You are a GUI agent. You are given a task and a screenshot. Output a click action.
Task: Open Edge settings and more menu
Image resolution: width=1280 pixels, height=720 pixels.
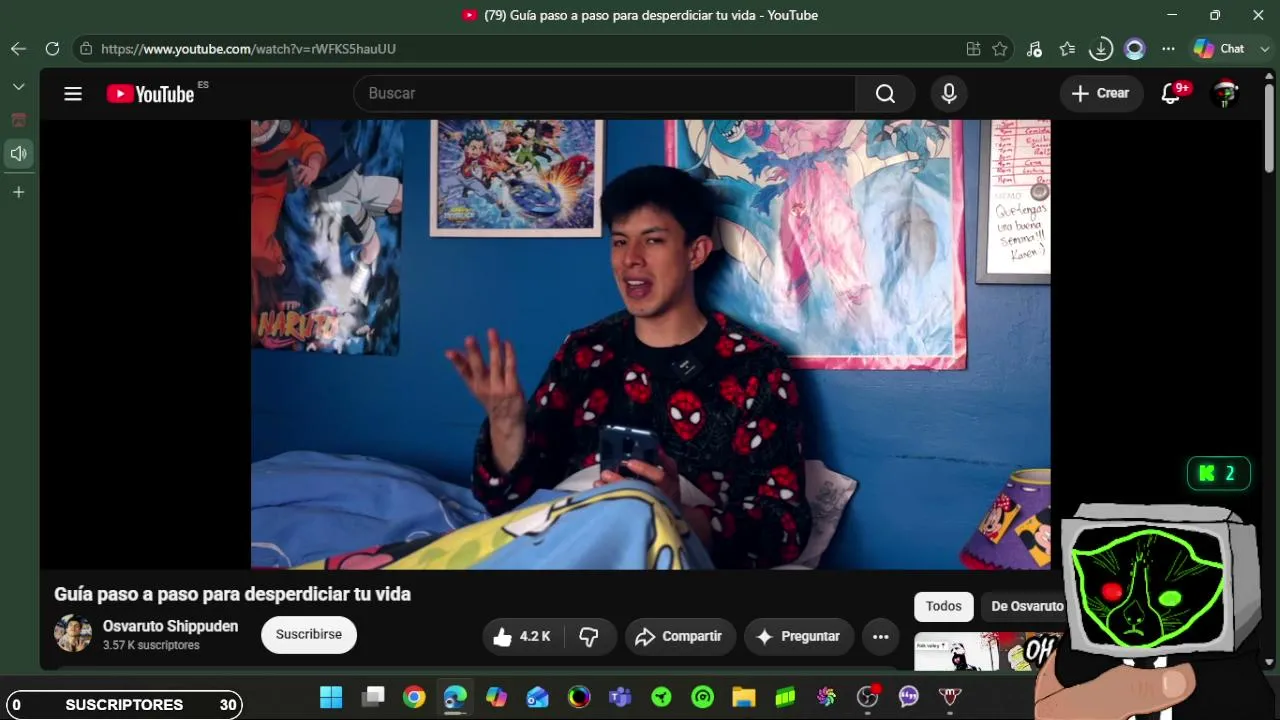point(1168,49)
